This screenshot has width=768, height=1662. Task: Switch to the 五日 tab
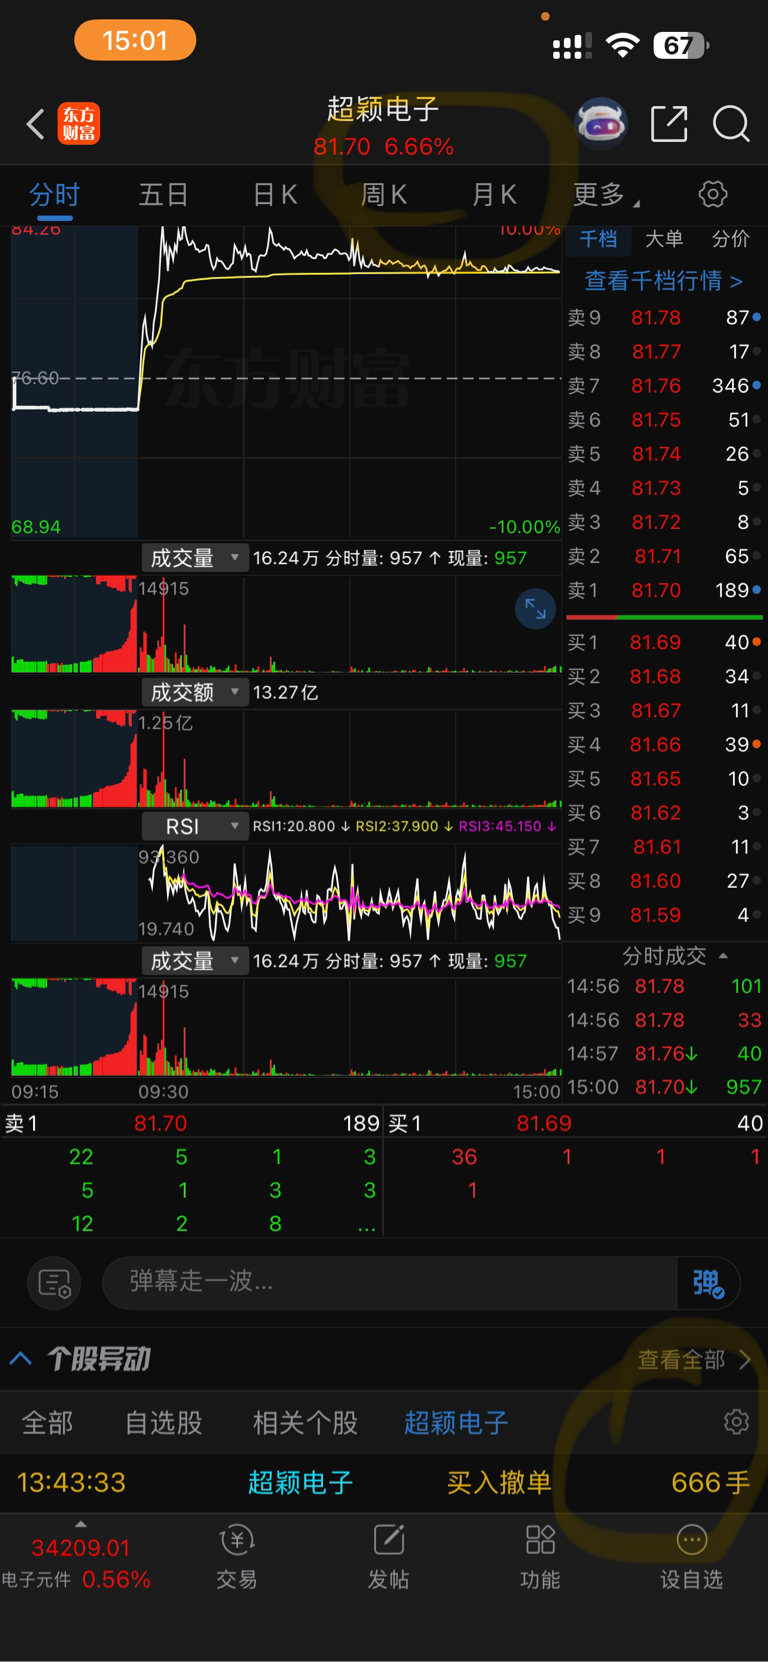[x=163, y=195]
